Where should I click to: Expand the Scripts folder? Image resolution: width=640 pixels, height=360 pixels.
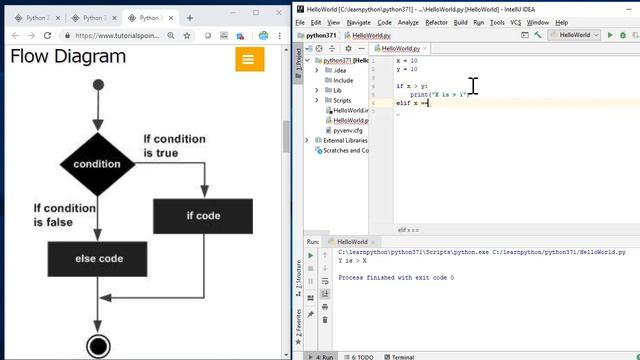coord(317,100)
